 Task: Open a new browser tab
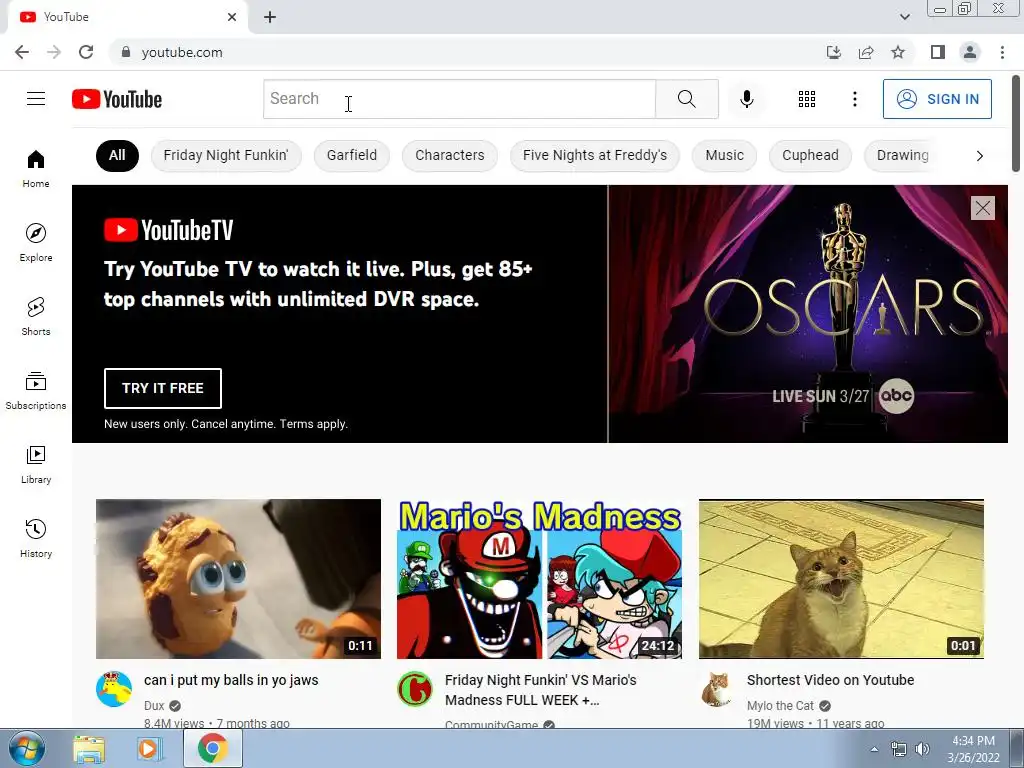(x=270, y=17)
